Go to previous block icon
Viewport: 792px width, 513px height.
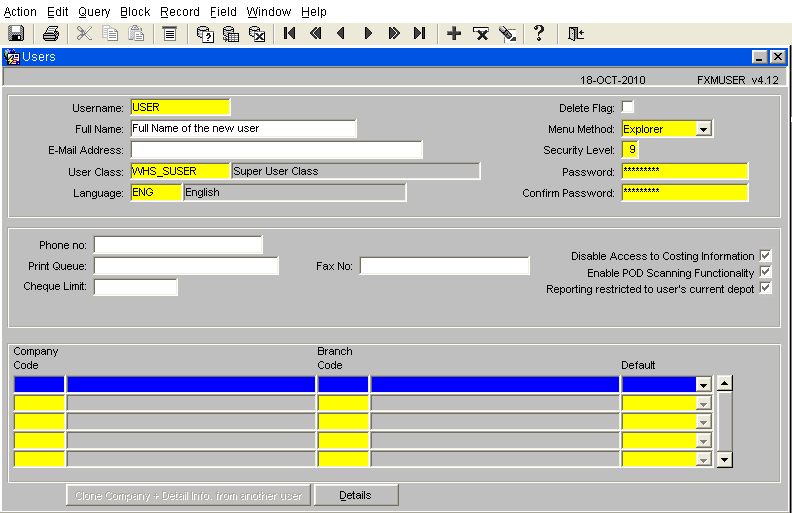click(x=316, y=33)
